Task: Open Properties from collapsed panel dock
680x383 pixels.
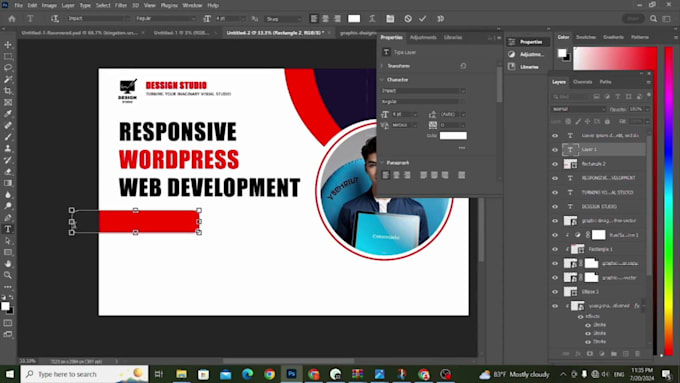Action: click(x=529, y=42)
